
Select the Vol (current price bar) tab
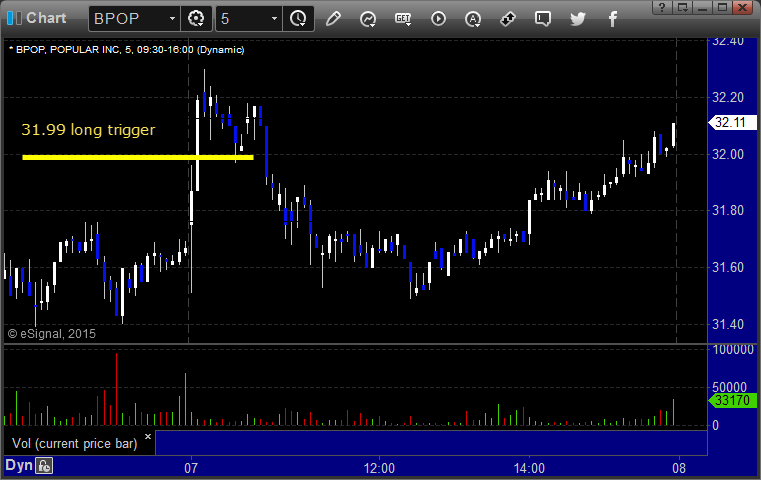(x=75, y=444)
